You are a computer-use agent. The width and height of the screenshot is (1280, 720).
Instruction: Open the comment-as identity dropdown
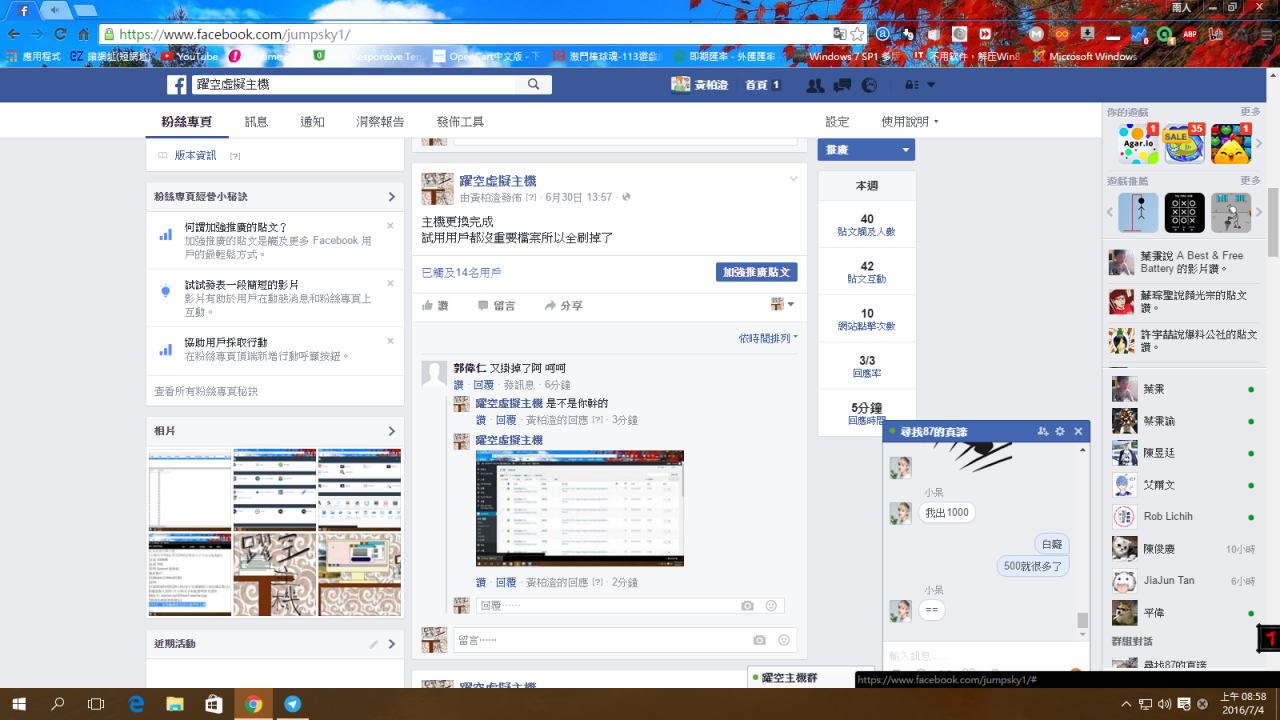(x=783, y=304)
